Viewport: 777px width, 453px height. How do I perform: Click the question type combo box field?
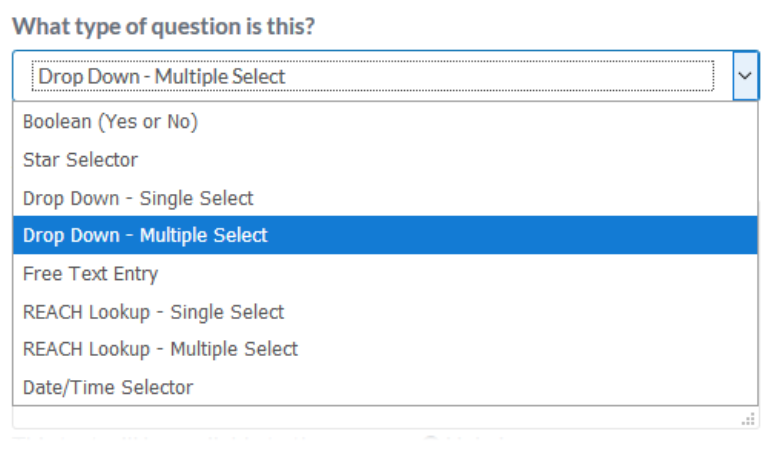click(x=372, y=76)
